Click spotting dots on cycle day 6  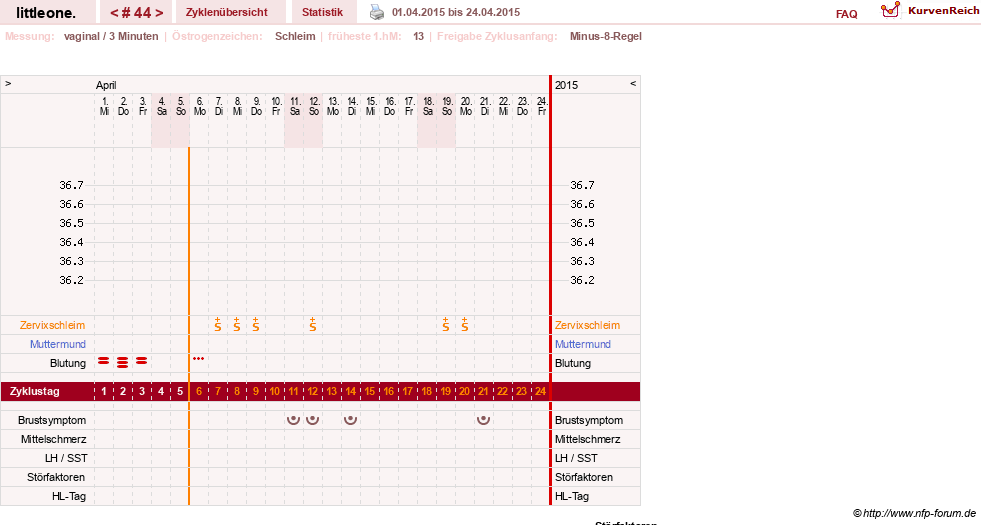click(198, 359)
